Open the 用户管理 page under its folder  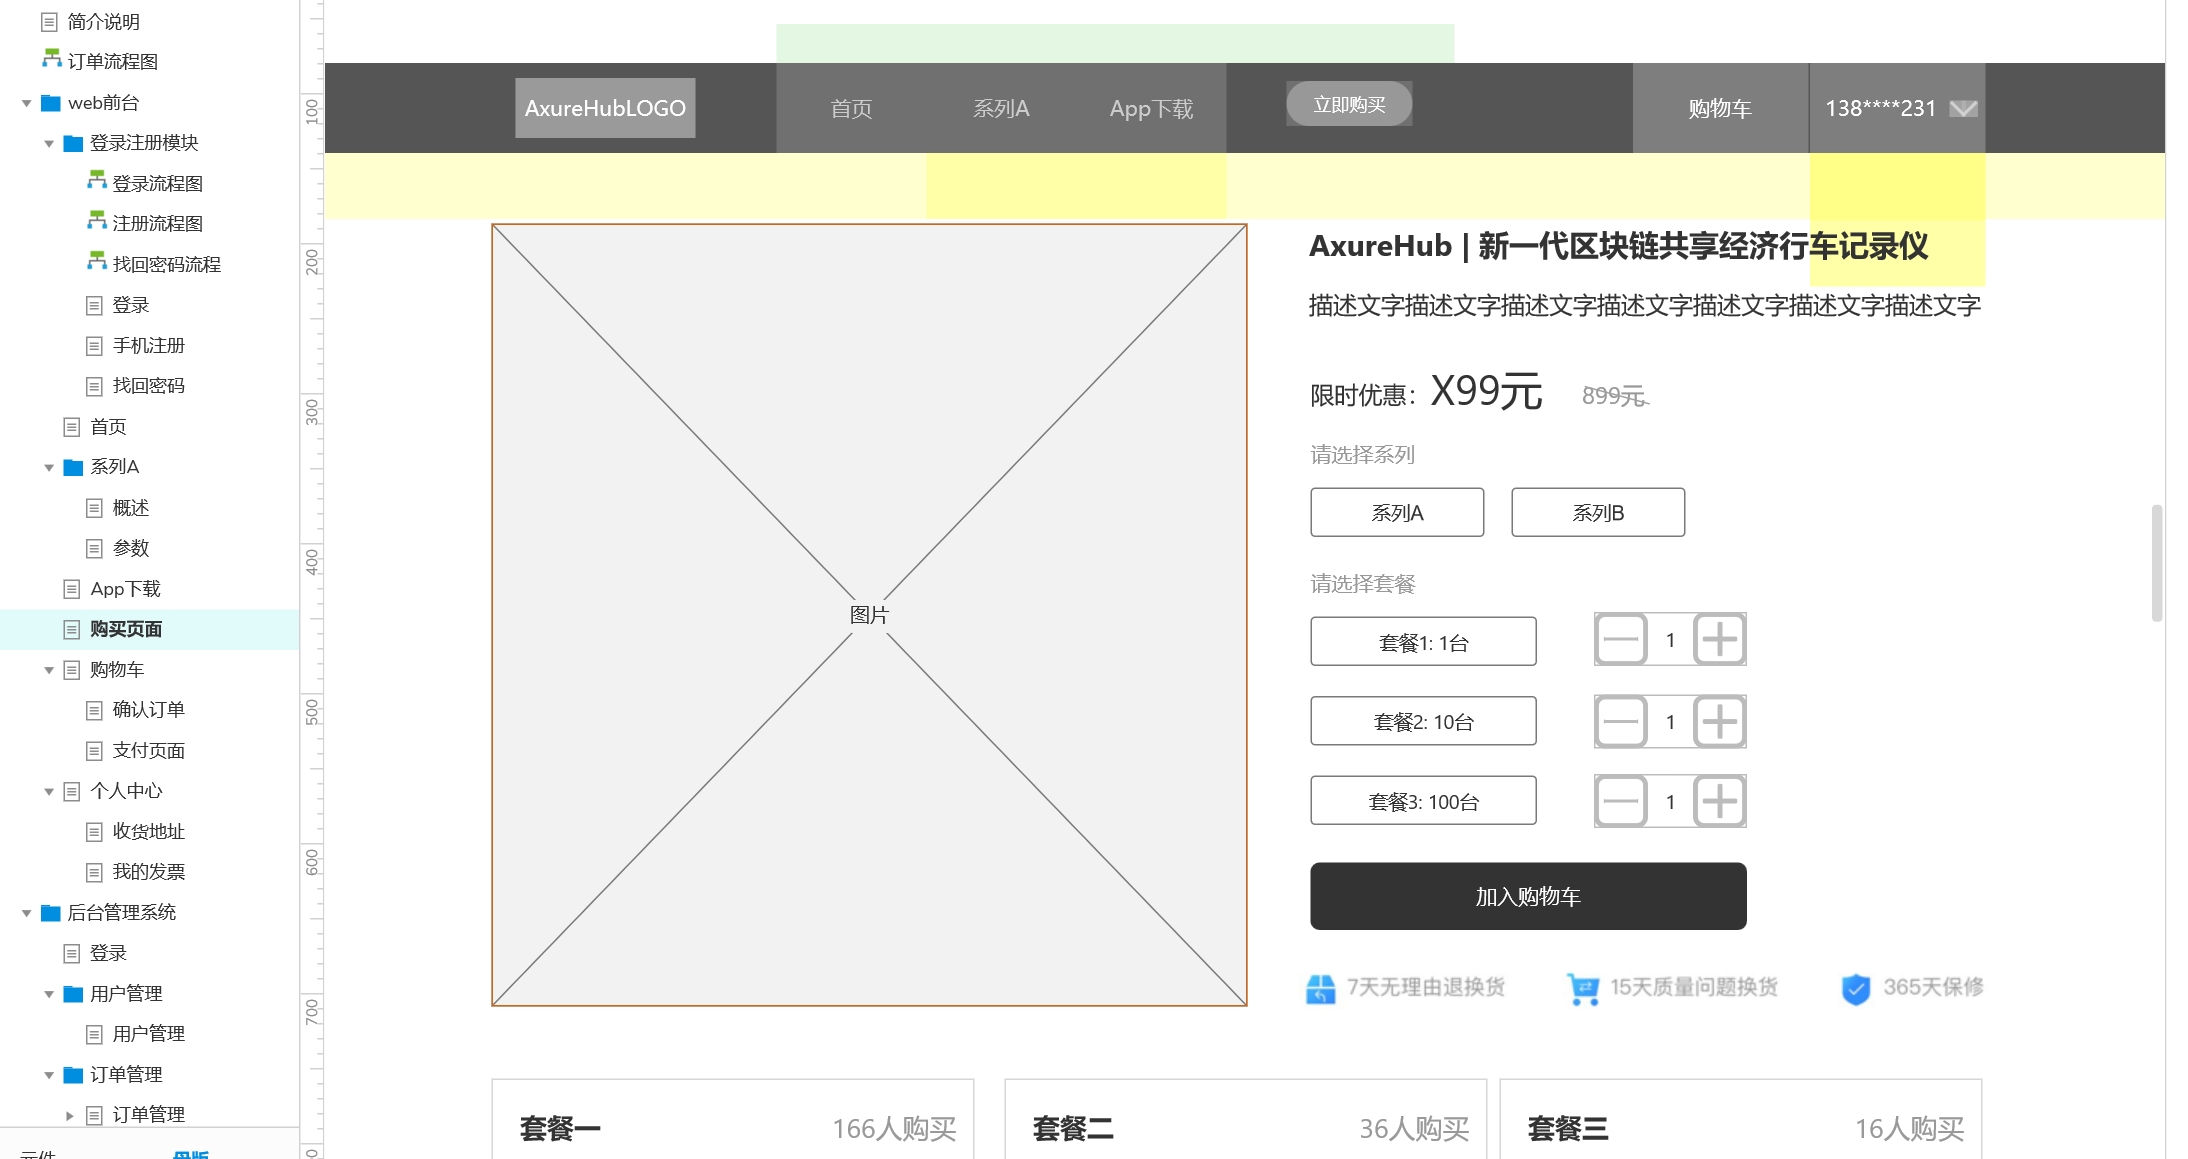148,1034
